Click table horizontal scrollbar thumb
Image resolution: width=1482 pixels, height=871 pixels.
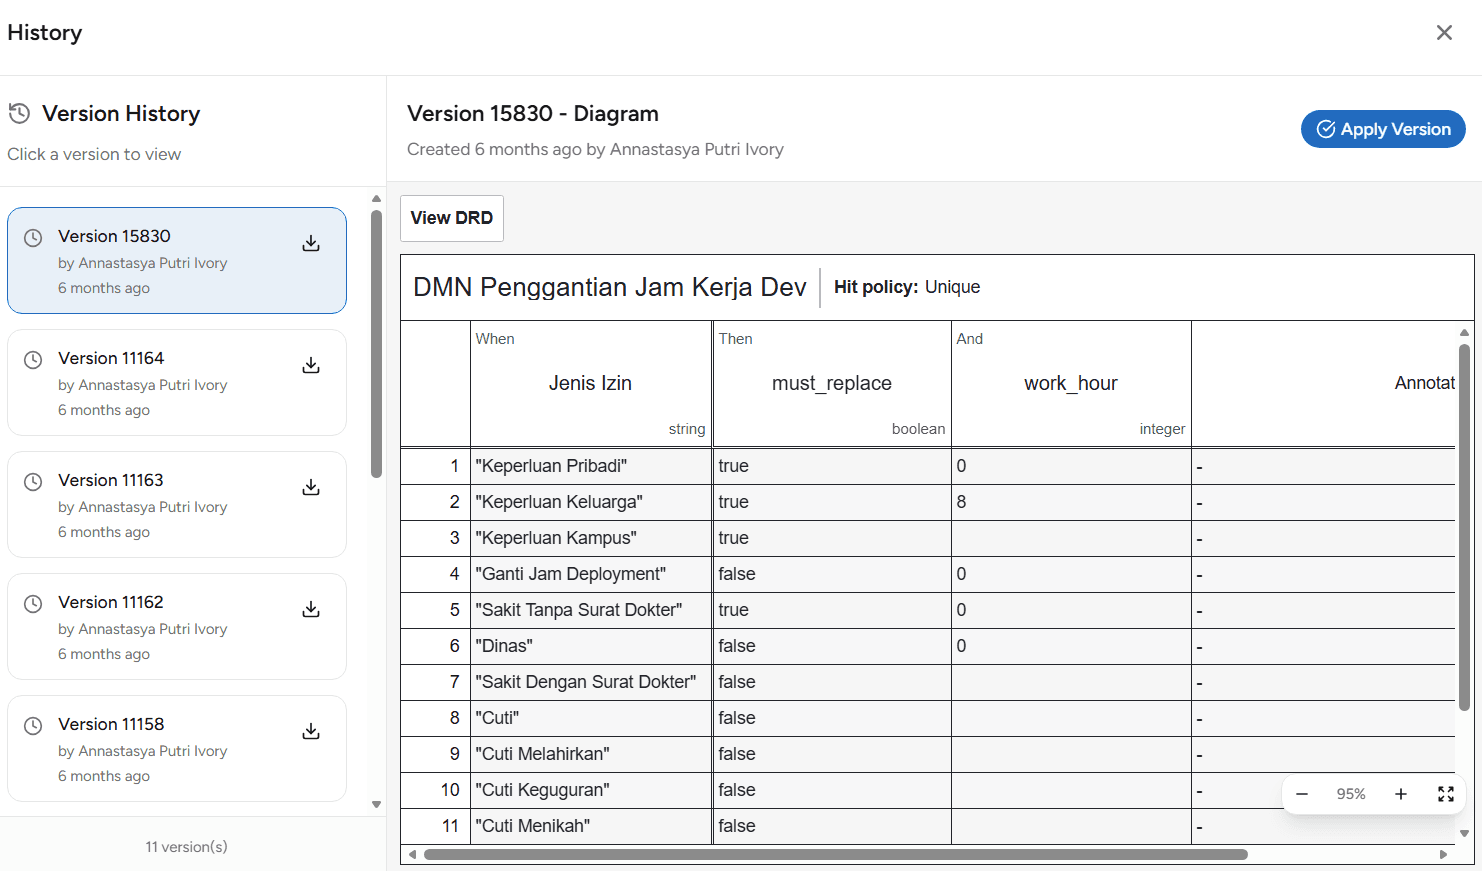point(836,854)
